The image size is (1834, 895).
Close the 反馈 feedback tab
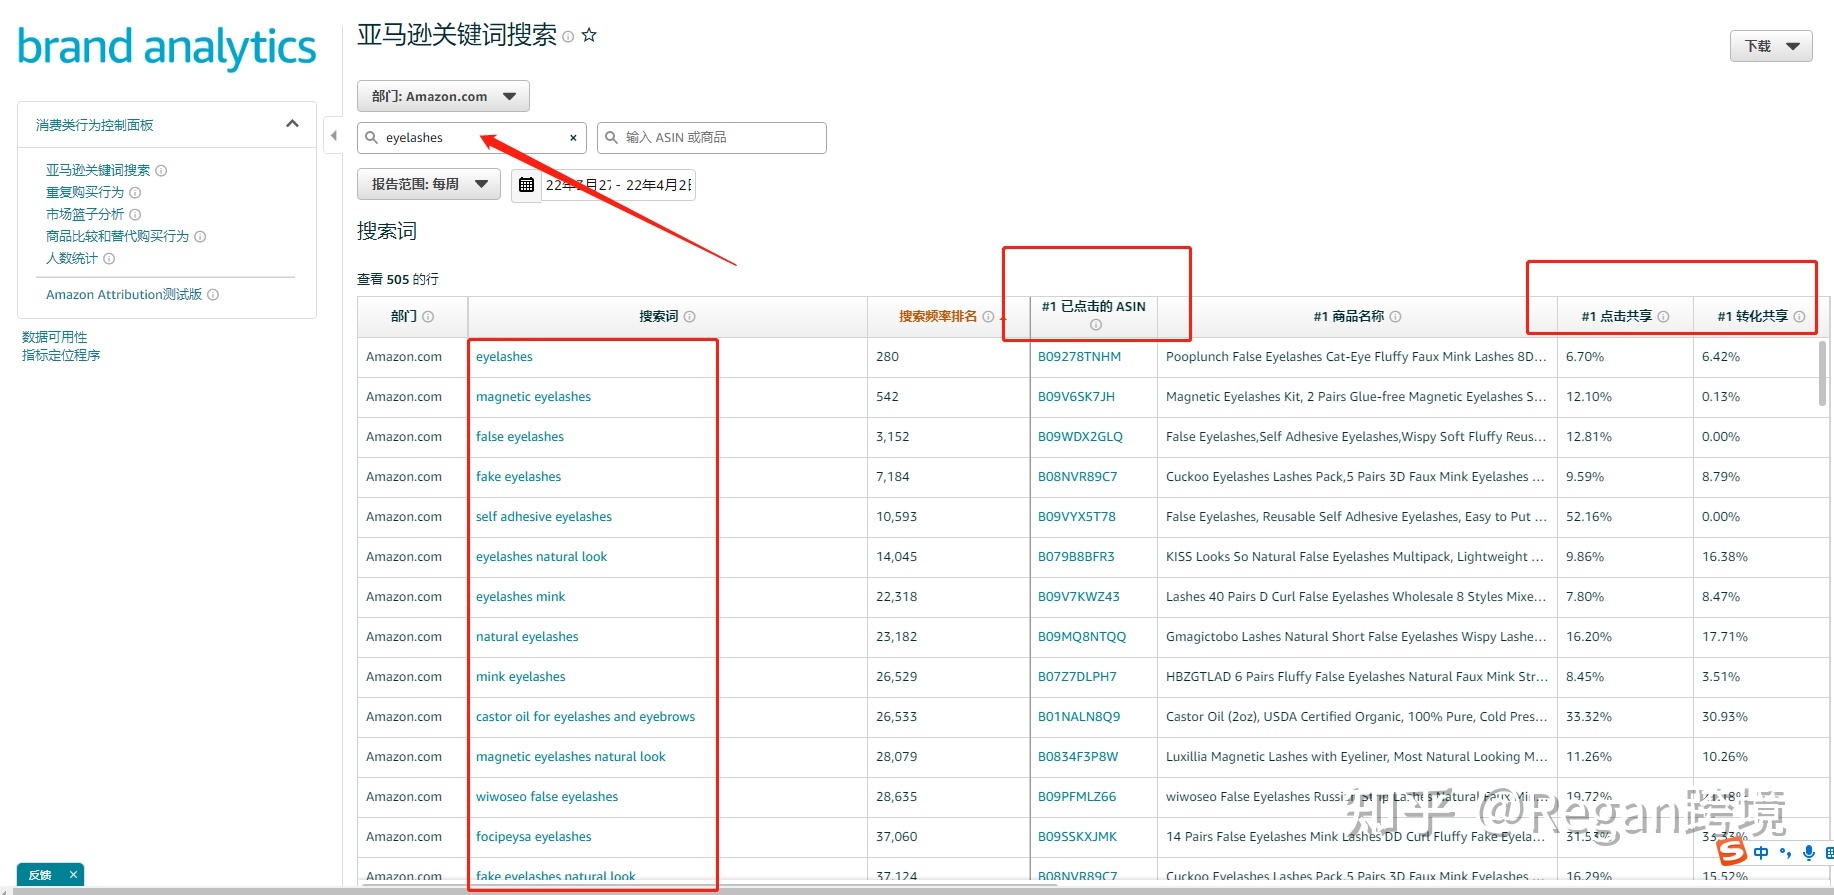pyautogui.click(x=73, y=875)
